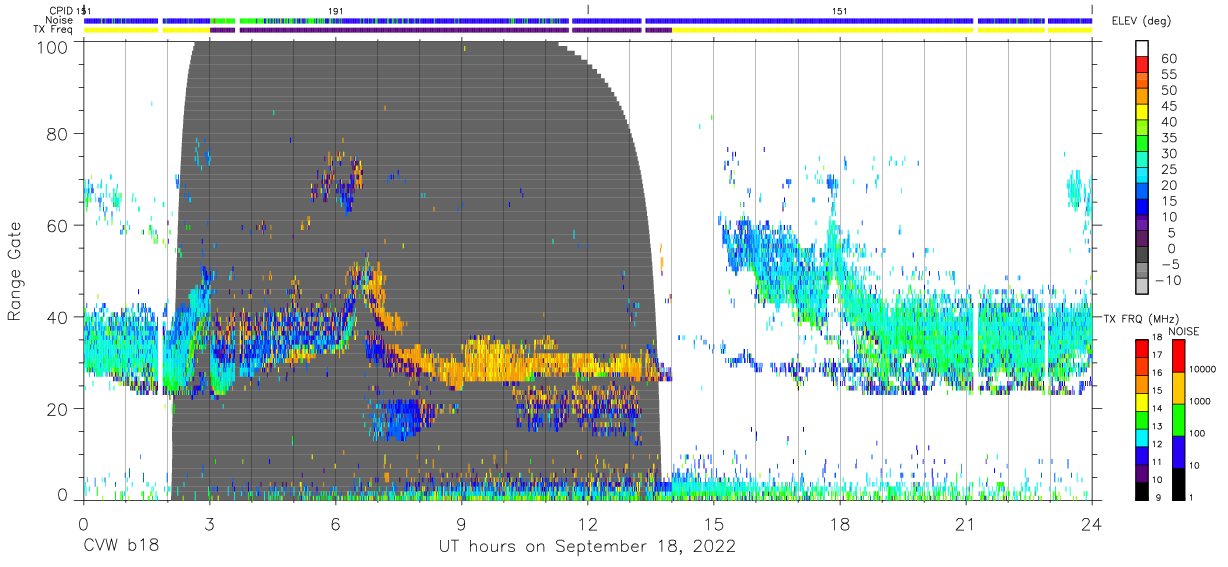Viewport: 1228px width, 567px height.
Task: Click the ELEV colorbar label '55'
Action: tap(1167, 74)
